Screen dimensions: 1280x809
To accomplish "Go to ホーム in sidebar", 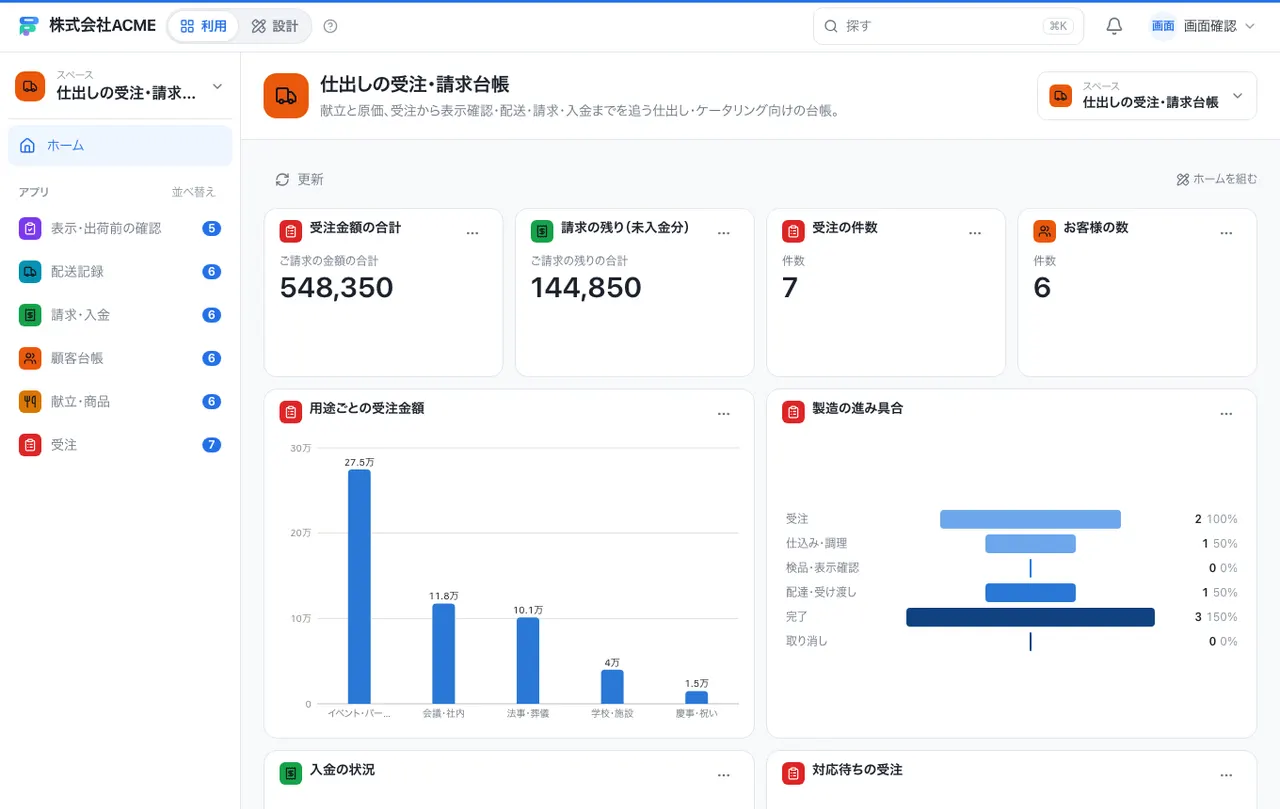I will coord(120,145).
